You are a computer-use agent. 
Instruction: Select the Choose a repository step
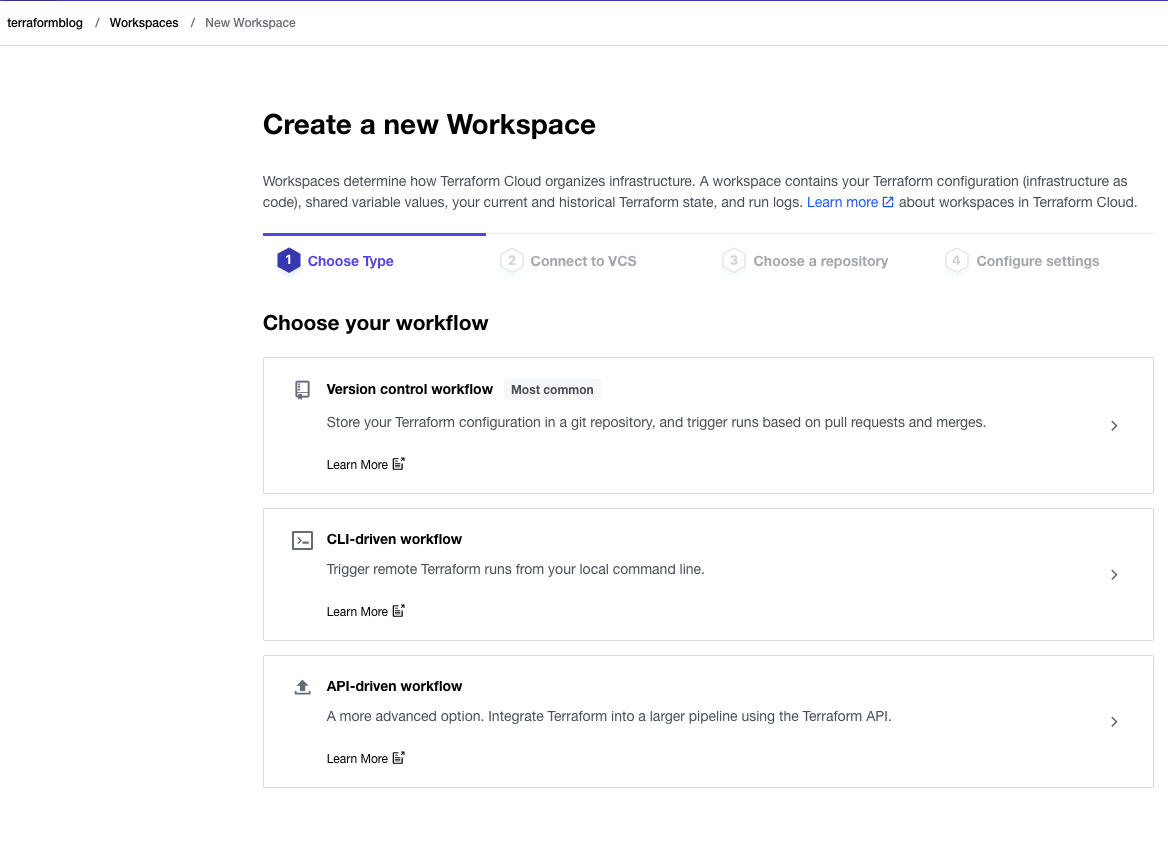820,260
